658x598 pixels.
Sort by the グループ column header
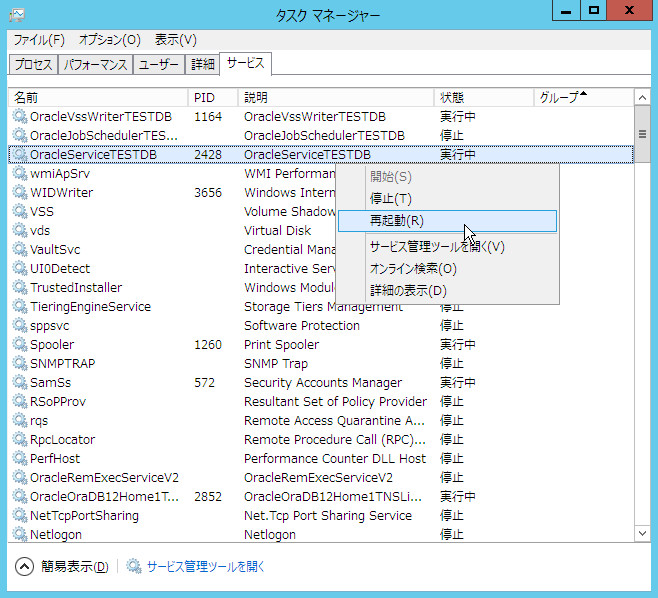[584, 97]
